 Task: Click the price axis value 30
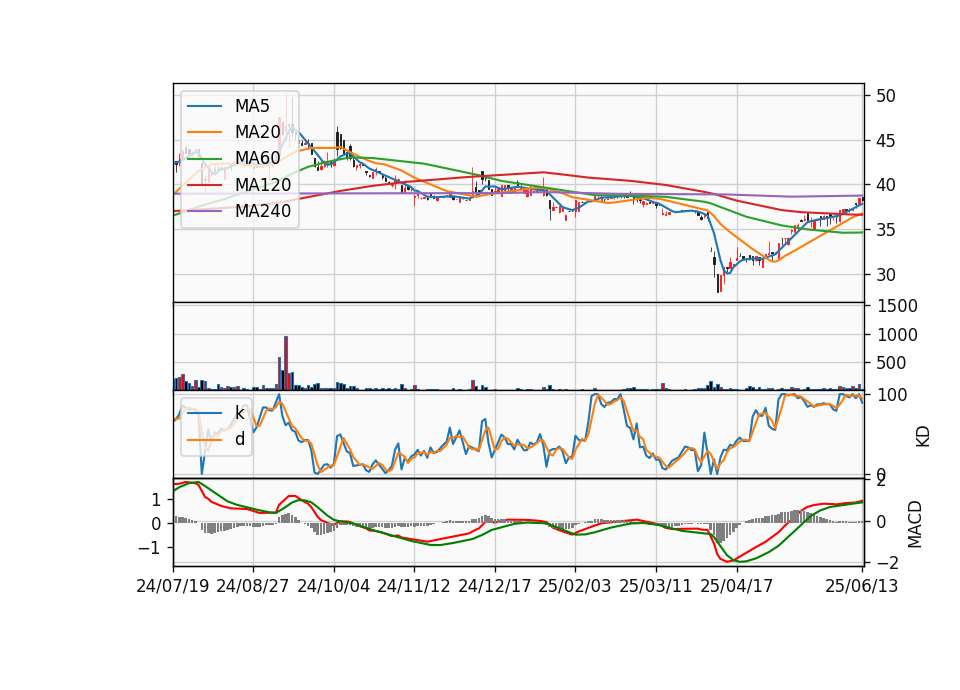point(885,275)
